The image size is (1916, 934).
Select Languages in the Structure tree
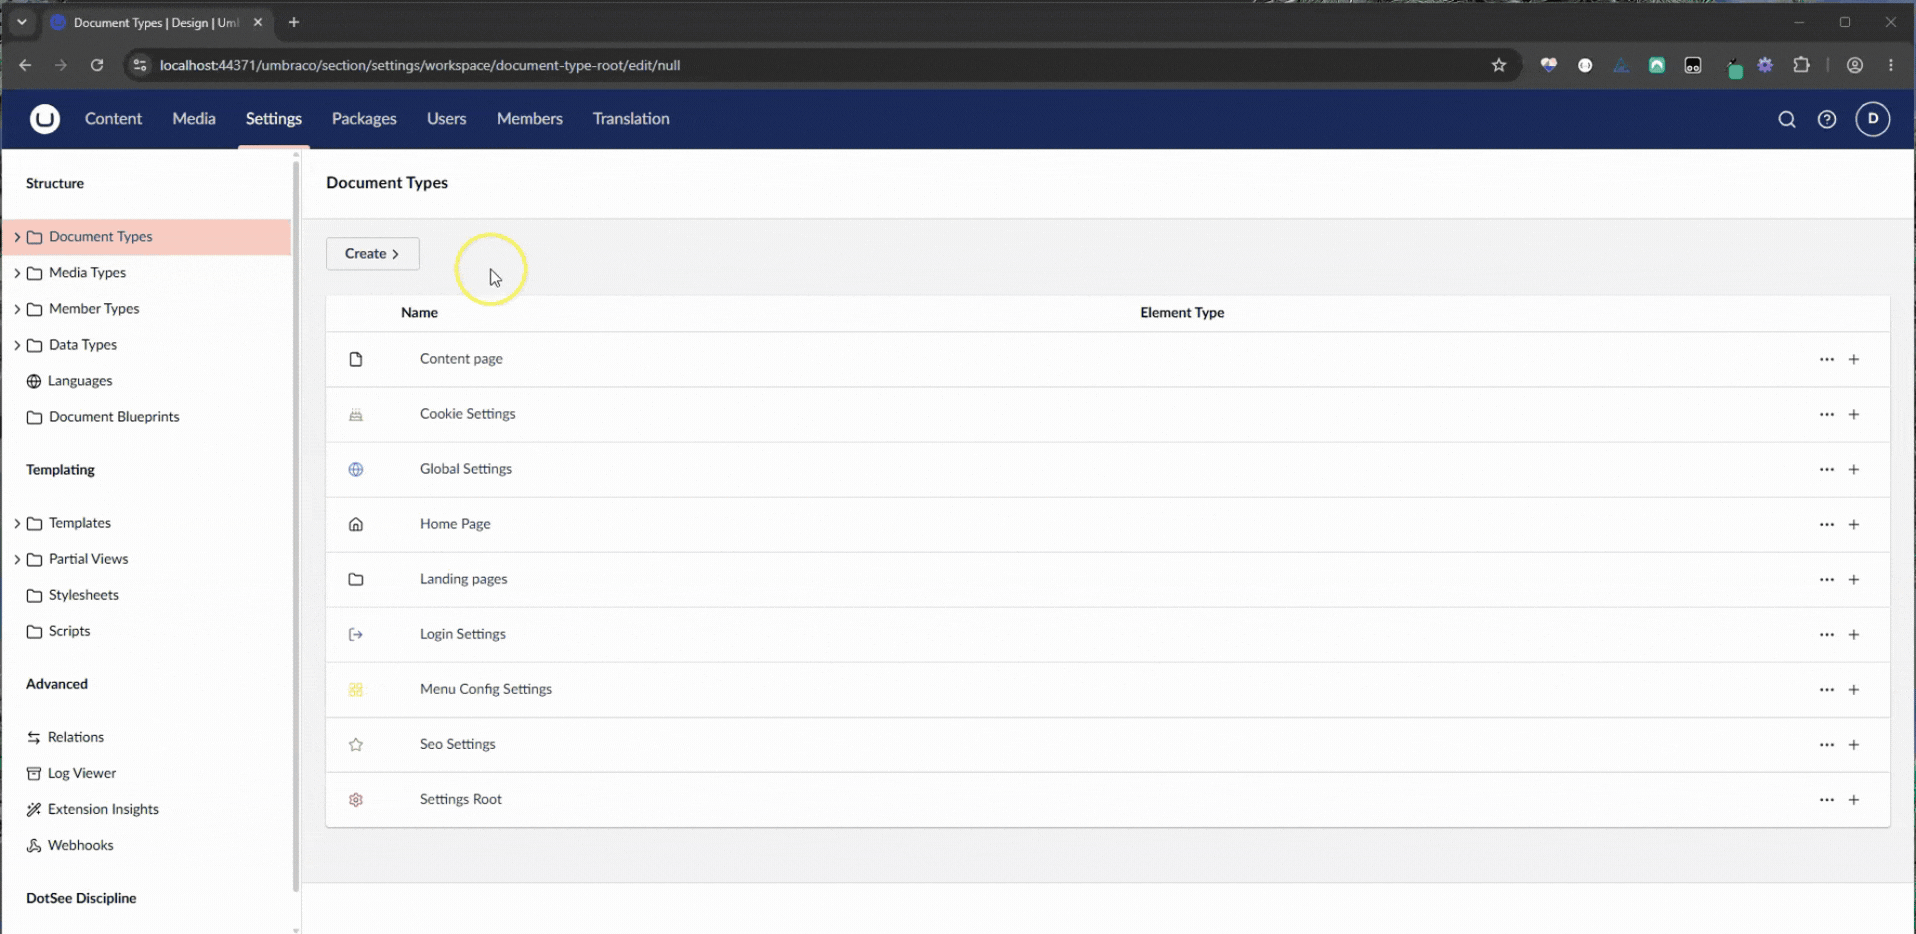click(80, 381)
